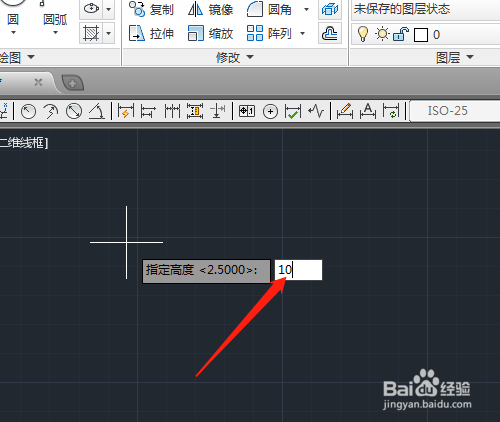500x422 pixels.
Task: Expand the Ellipse tool dropdown arrow
Action: (x=108, y=9)
